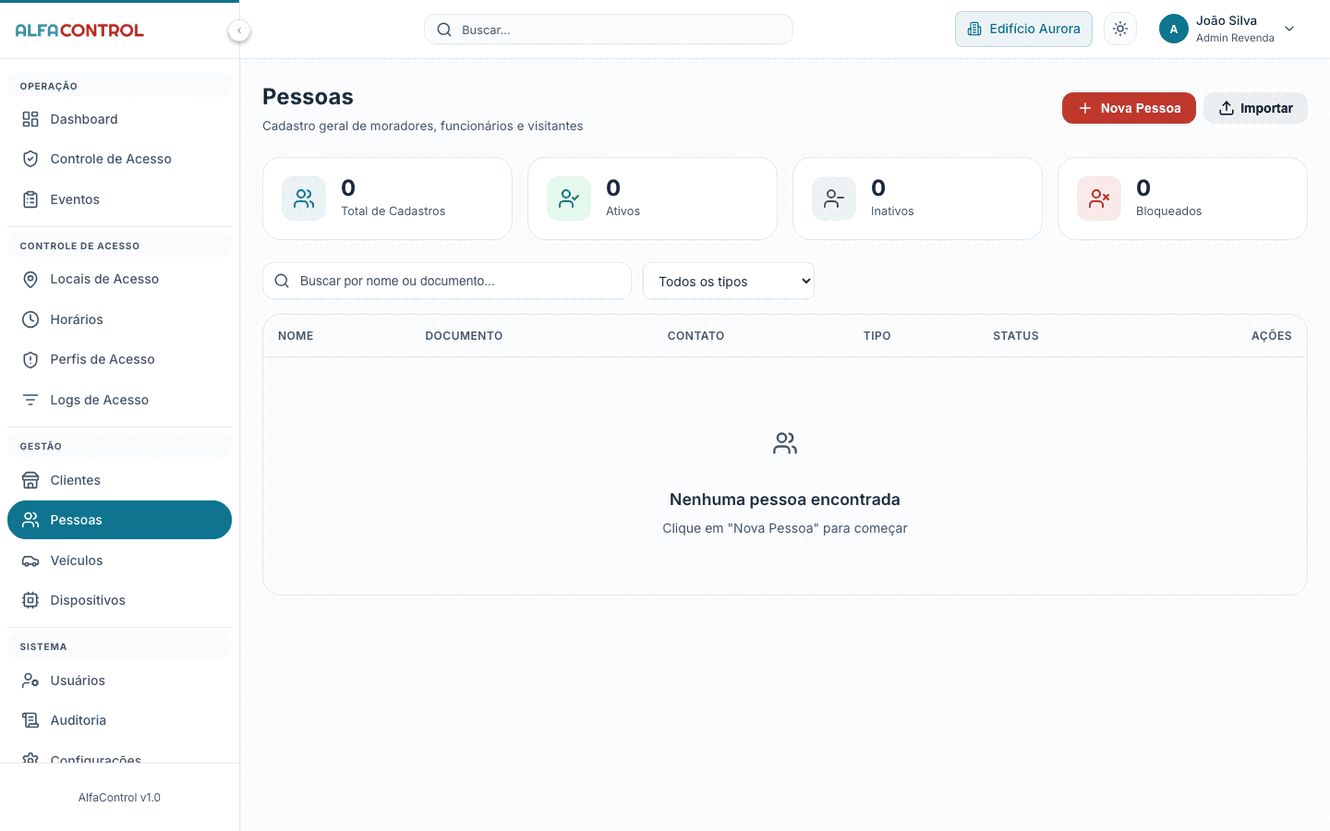This screenshot has height=831, width=1330.
Task: Click the magnifier icon in the top search bar
Action: [445, 30]
